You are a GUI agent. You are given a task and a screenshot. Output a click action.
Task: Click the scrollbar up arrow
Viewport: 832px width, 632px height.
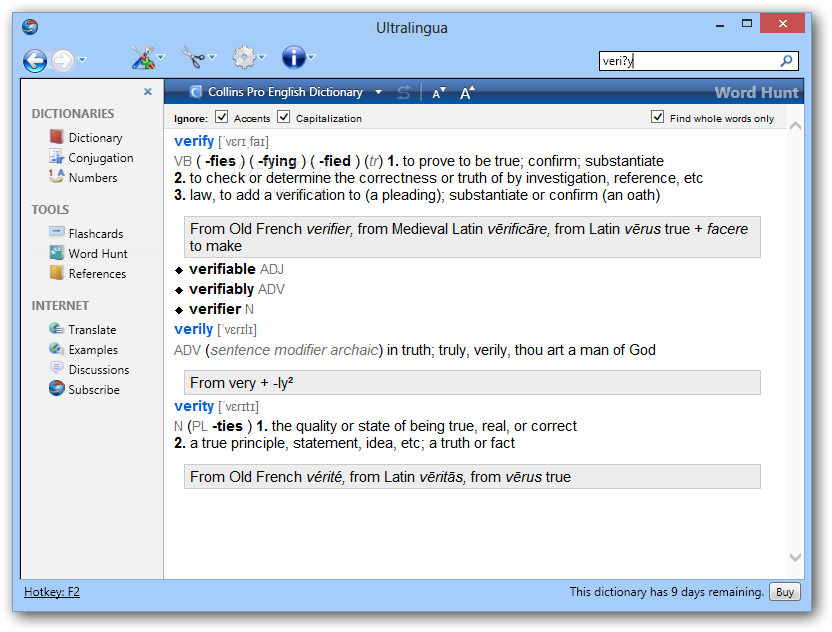[795, 126]
